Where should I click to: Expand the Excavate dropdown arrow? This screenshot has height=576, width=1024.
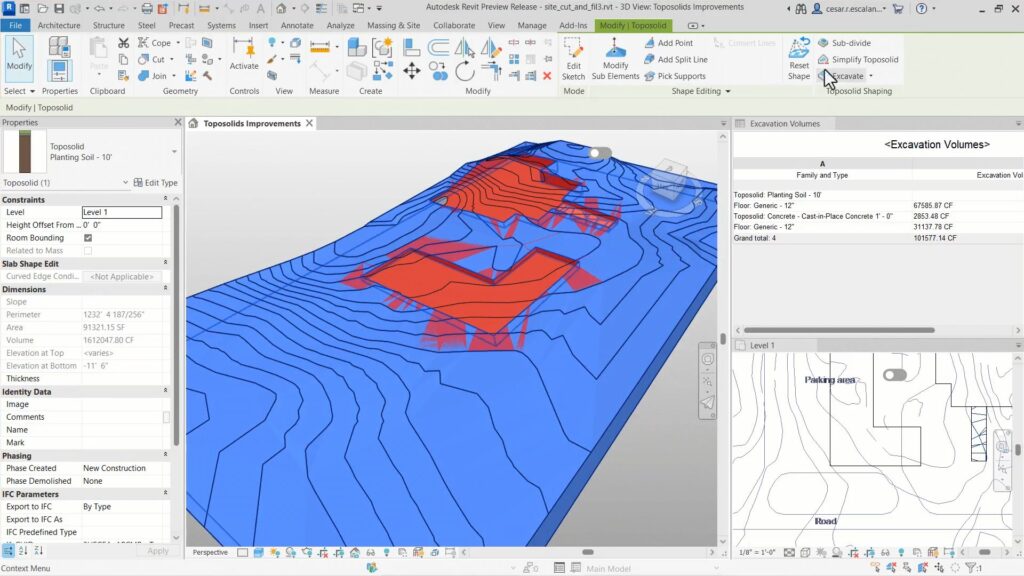pyautogui.click(x=871, y=76)
